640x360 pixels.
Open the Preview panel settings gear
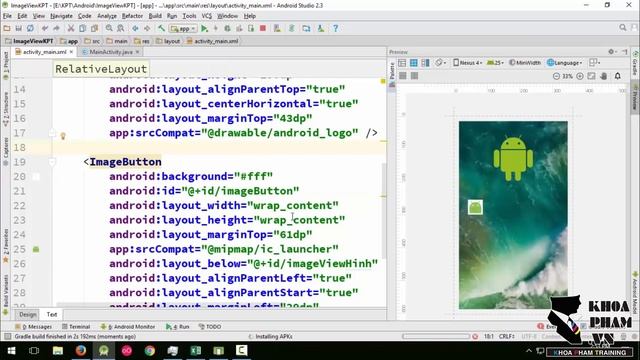coord(611,52)
